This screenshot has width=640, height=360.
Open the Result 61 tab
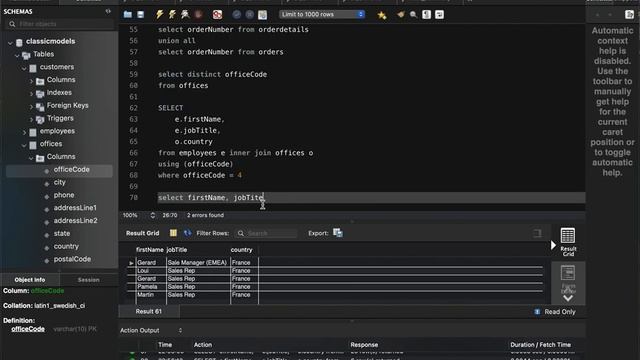[x=149, y=311]
